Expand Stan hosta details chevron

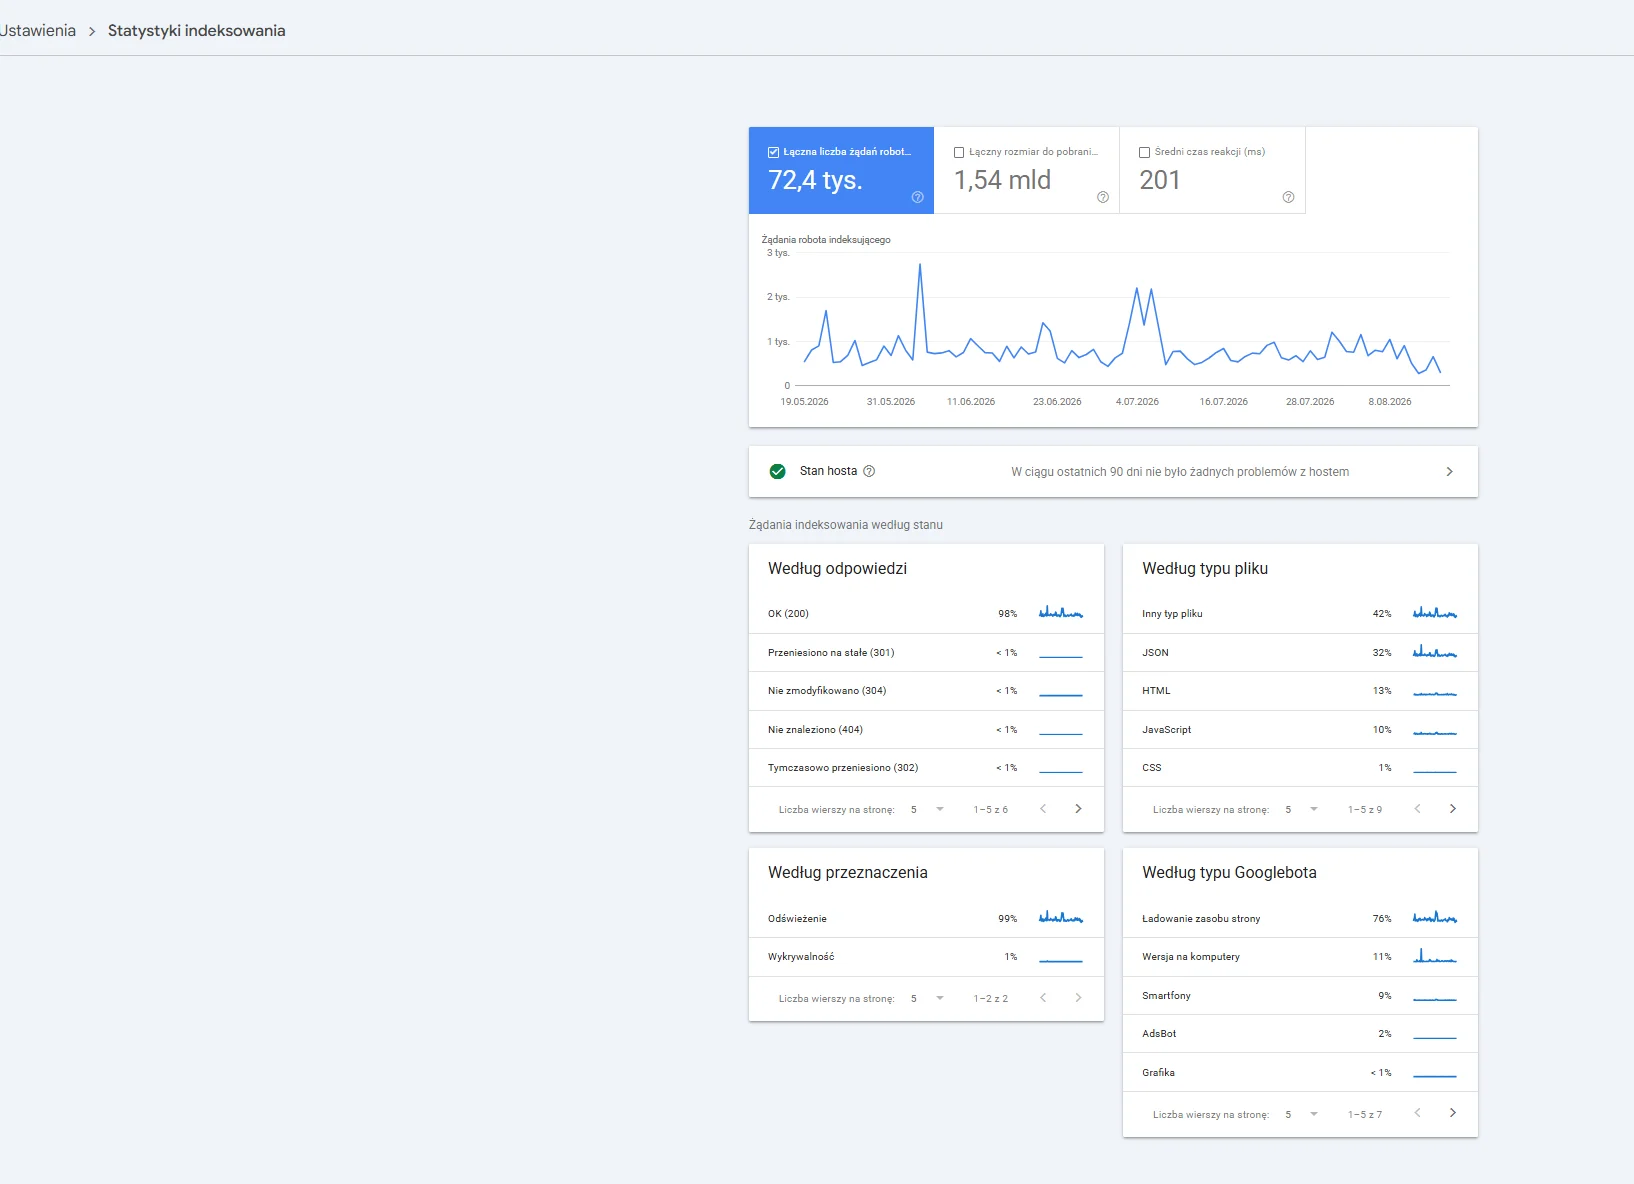[1449, 471]
